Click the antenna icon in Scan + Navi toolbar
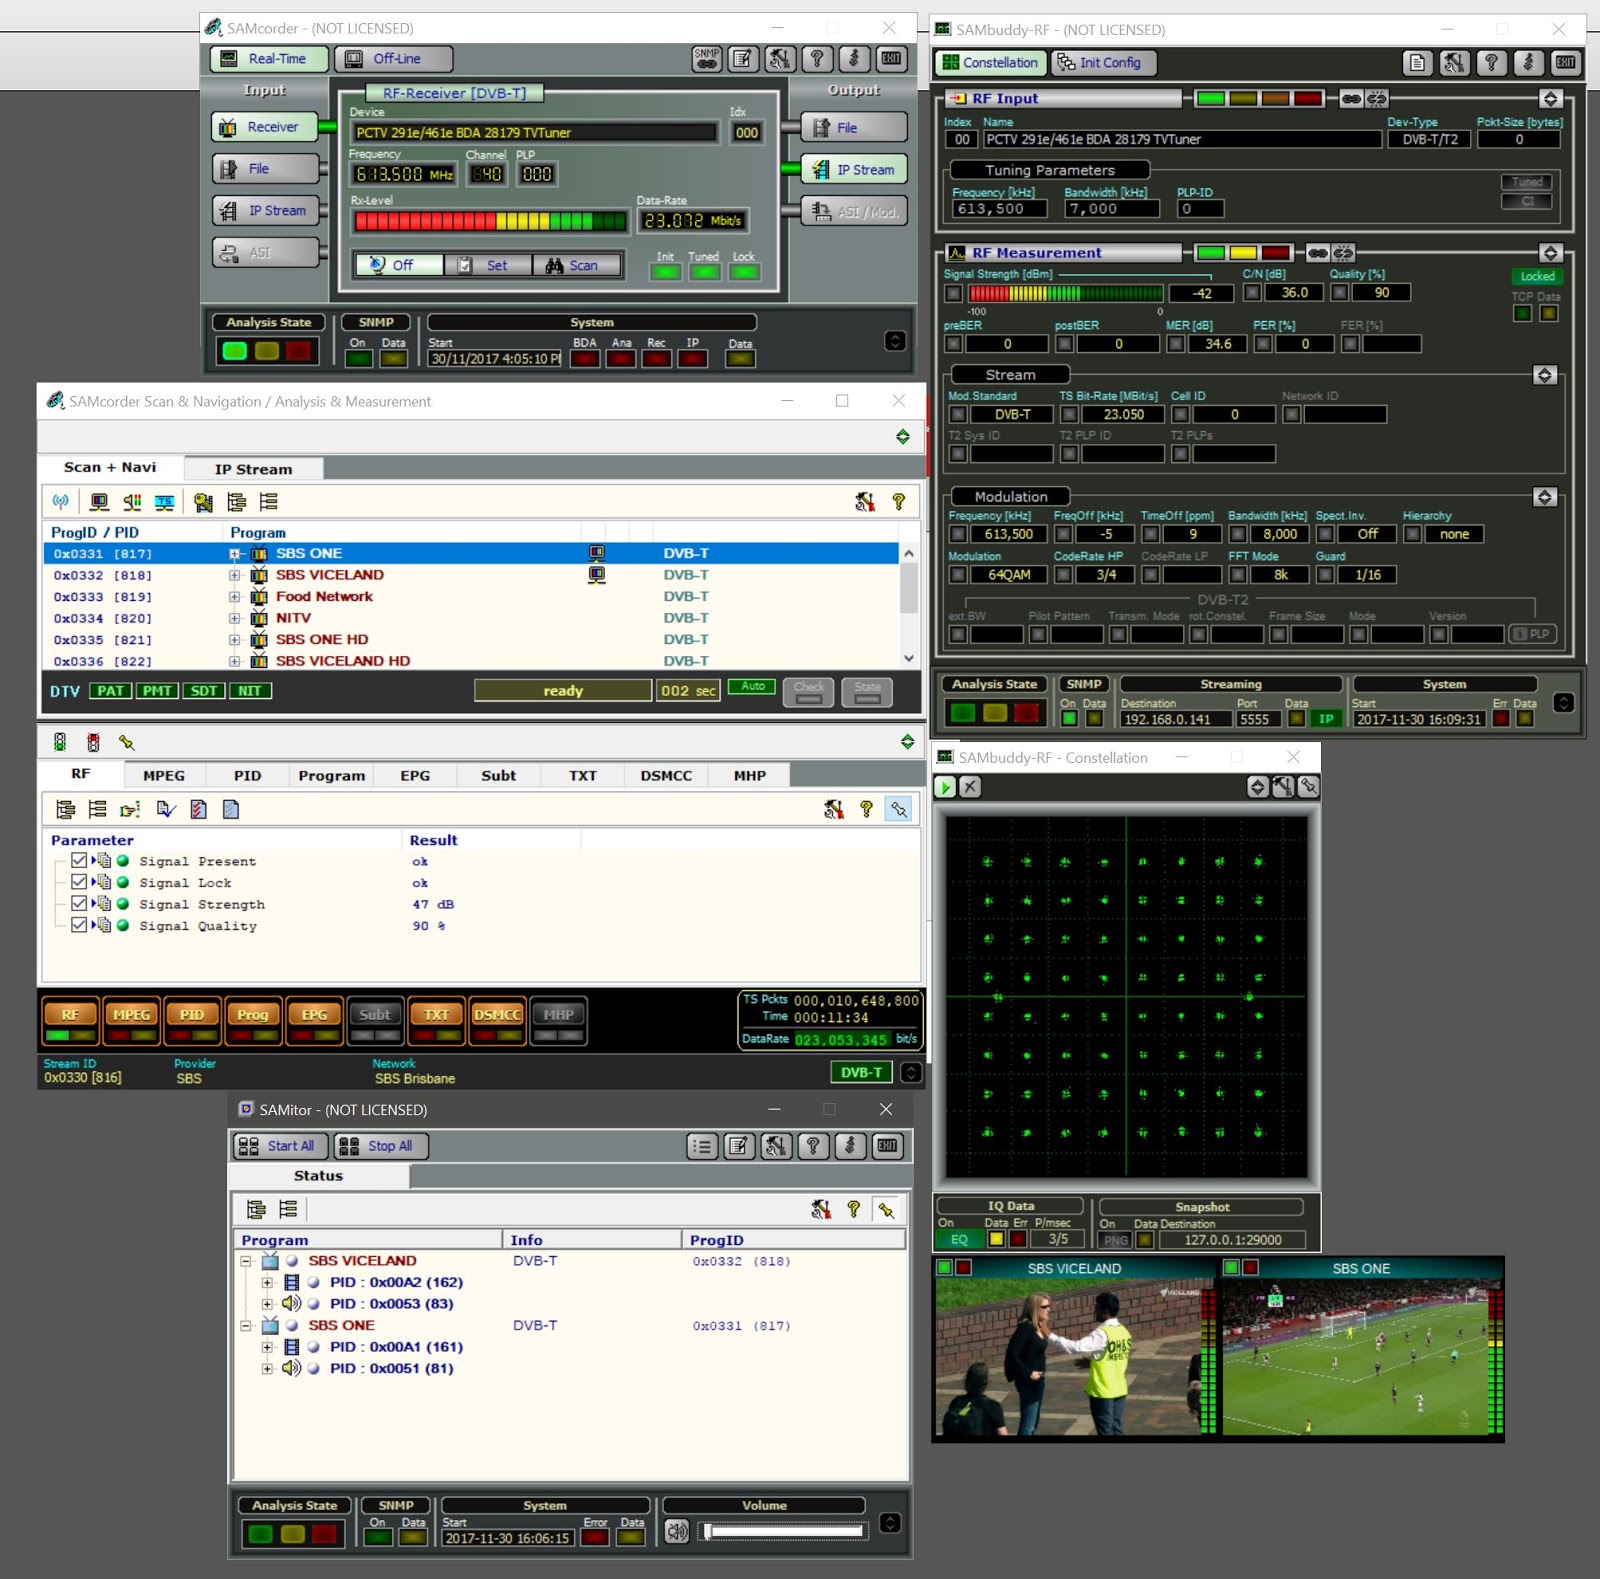This screenshot has height=1579, width=1600. pyautogui.click(x=61, y=501)
